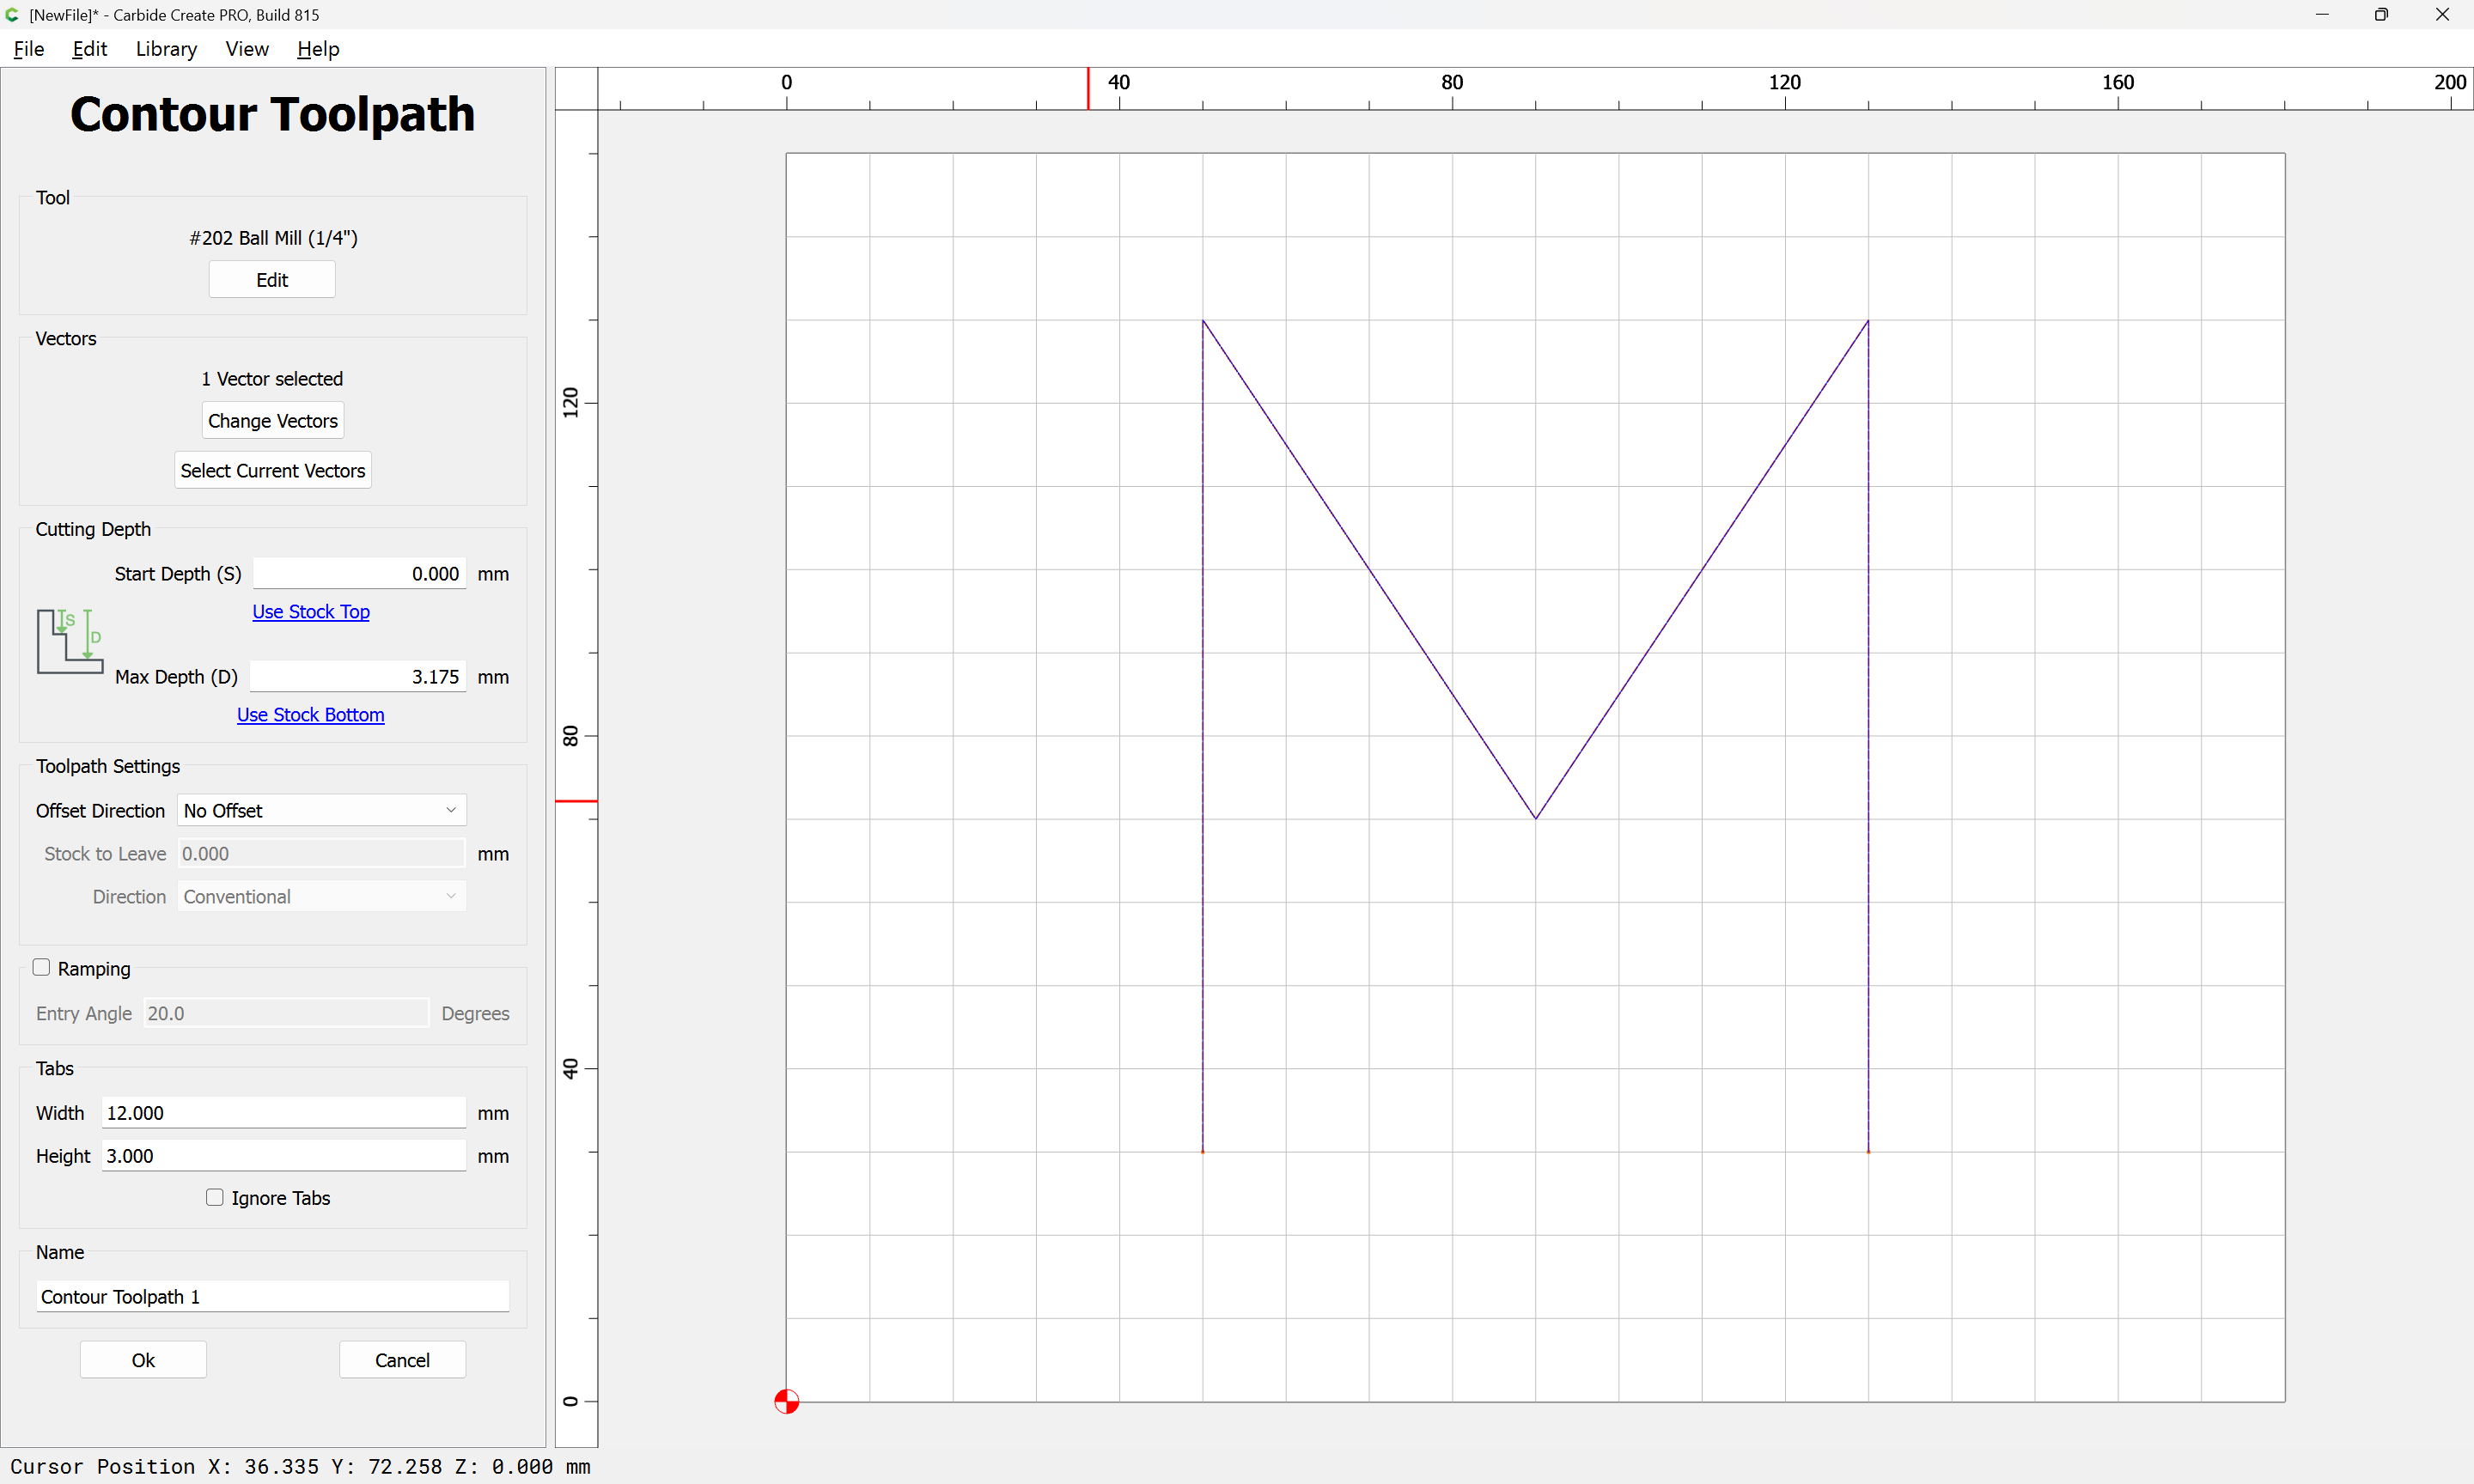Viewport: 2474px width, 1484px height.
Task: Minimize the Carbide Create window
Action: pos(2322,15)
